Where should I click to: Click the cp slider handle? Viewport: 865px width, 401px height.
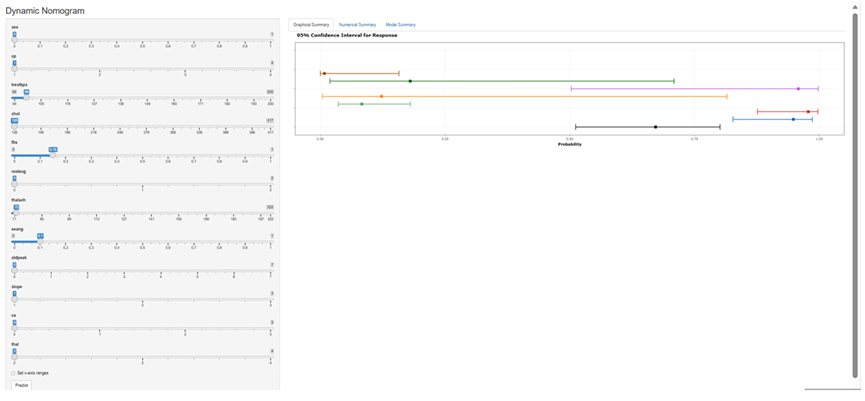click(x=14, y=69)
